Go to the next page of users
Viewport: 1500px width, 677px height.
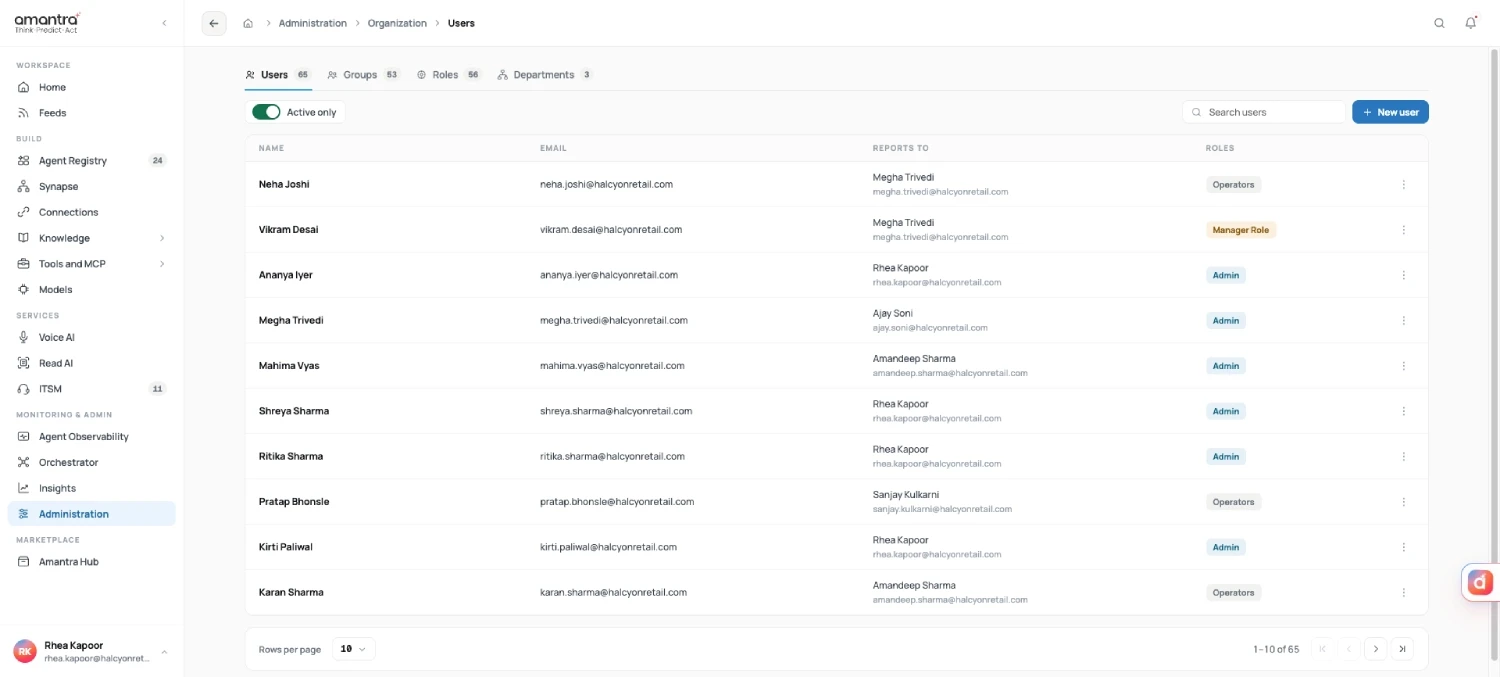click(x=1376, y=649)
